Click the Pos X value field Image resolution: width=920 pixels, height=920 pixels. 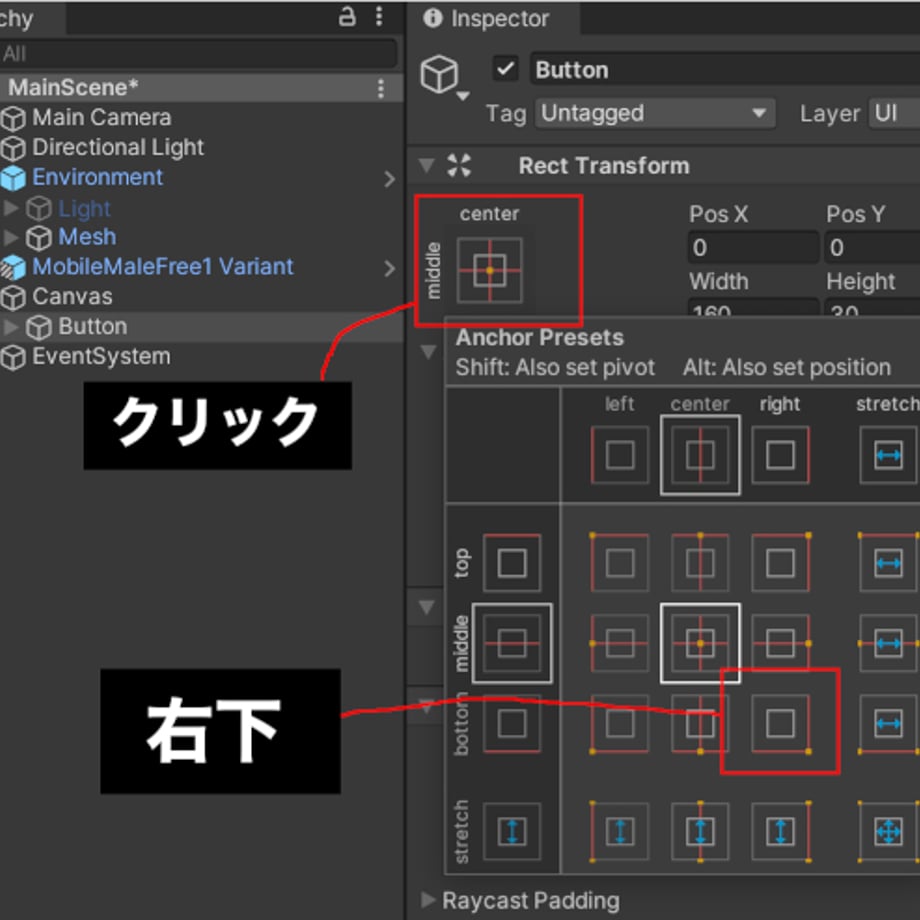point(753,248)
